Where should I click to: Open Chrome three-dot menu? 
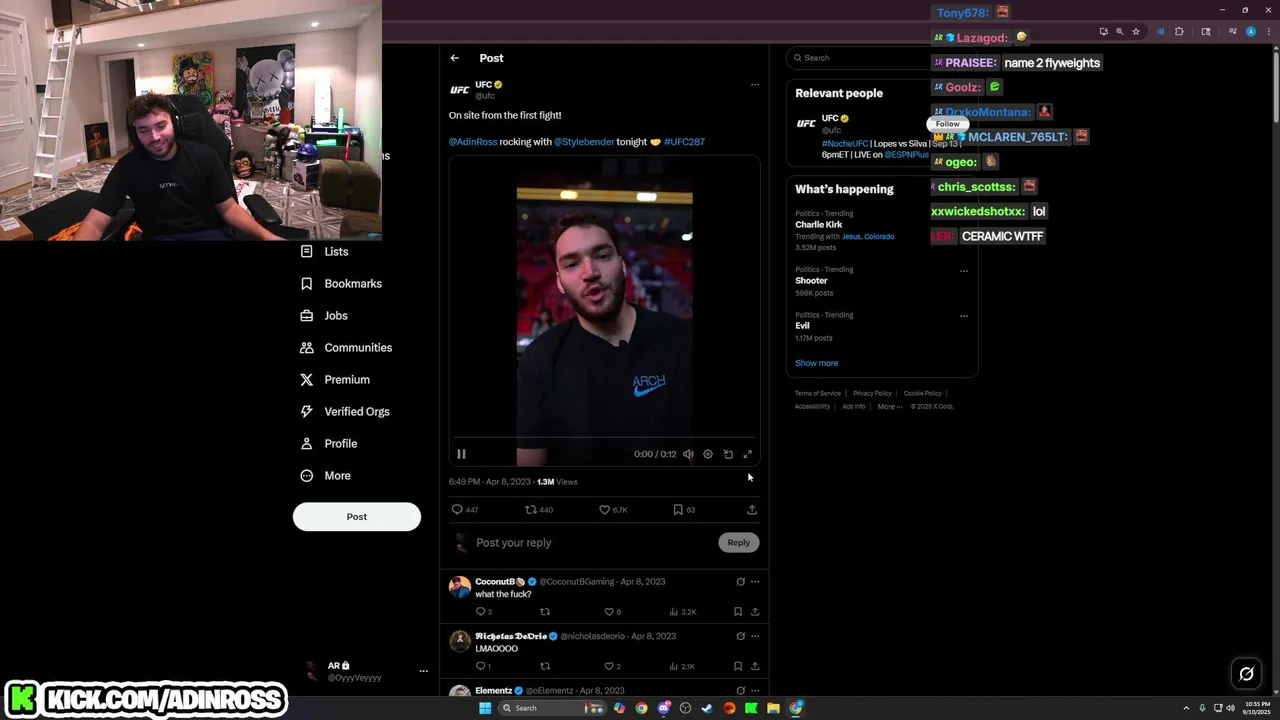click(x=1268, y=32)
